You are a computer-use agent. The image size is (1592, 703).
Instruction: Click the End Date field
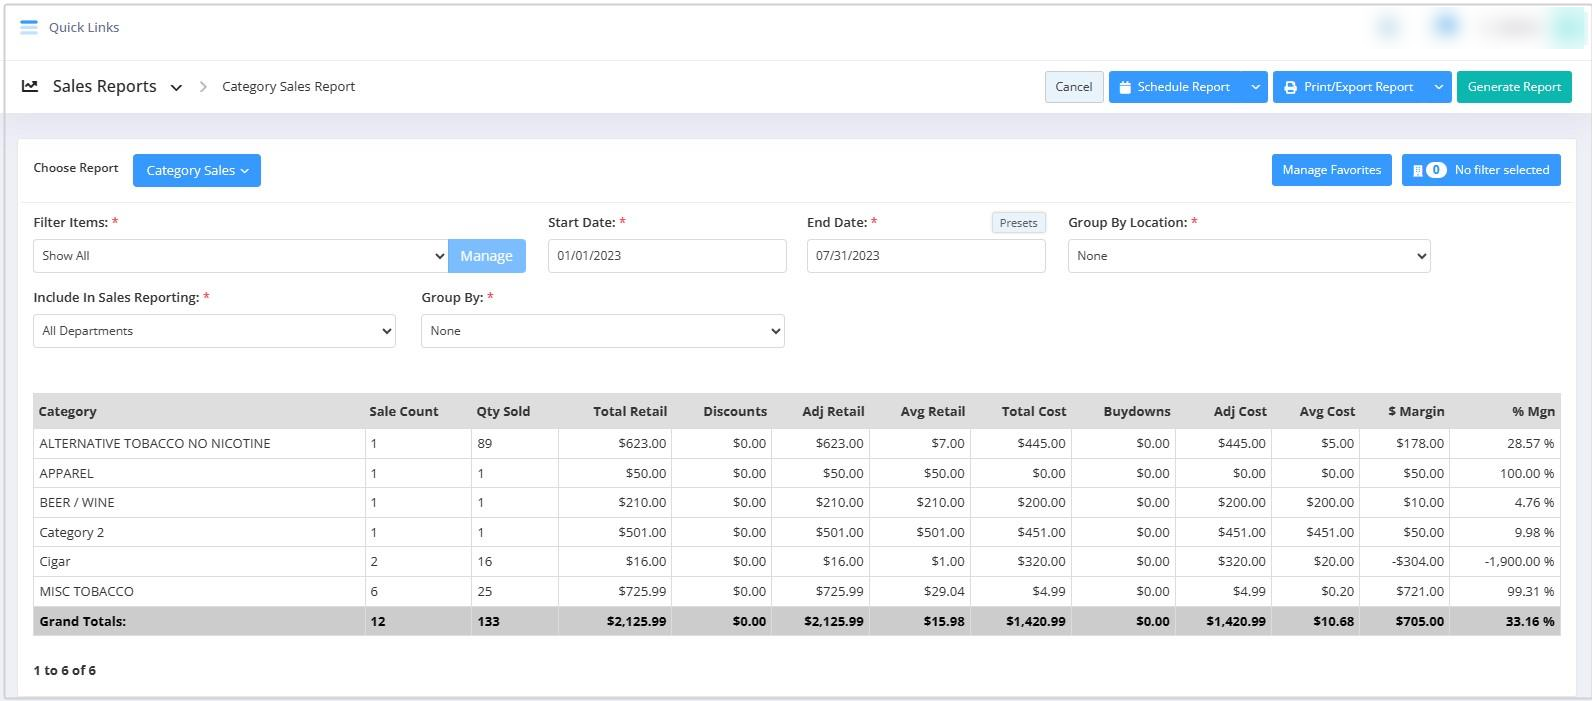click(926, 256)
